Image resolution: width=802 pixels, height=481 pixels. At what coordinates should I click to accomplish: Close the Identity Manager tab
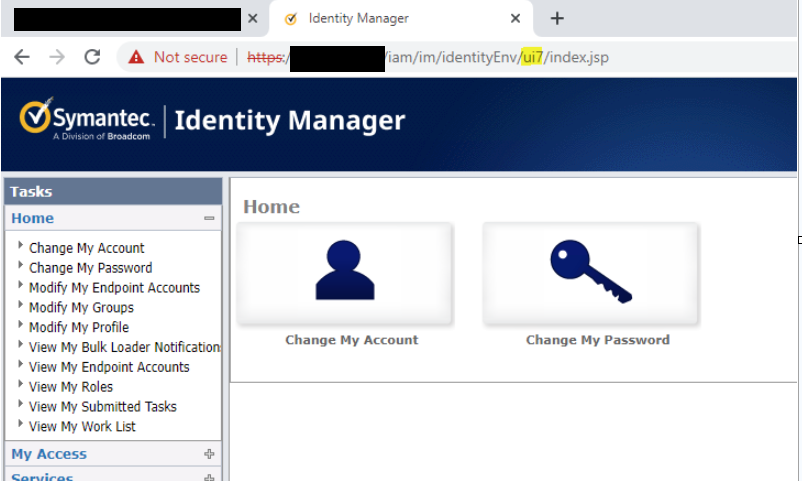click(x=516, y=19)
